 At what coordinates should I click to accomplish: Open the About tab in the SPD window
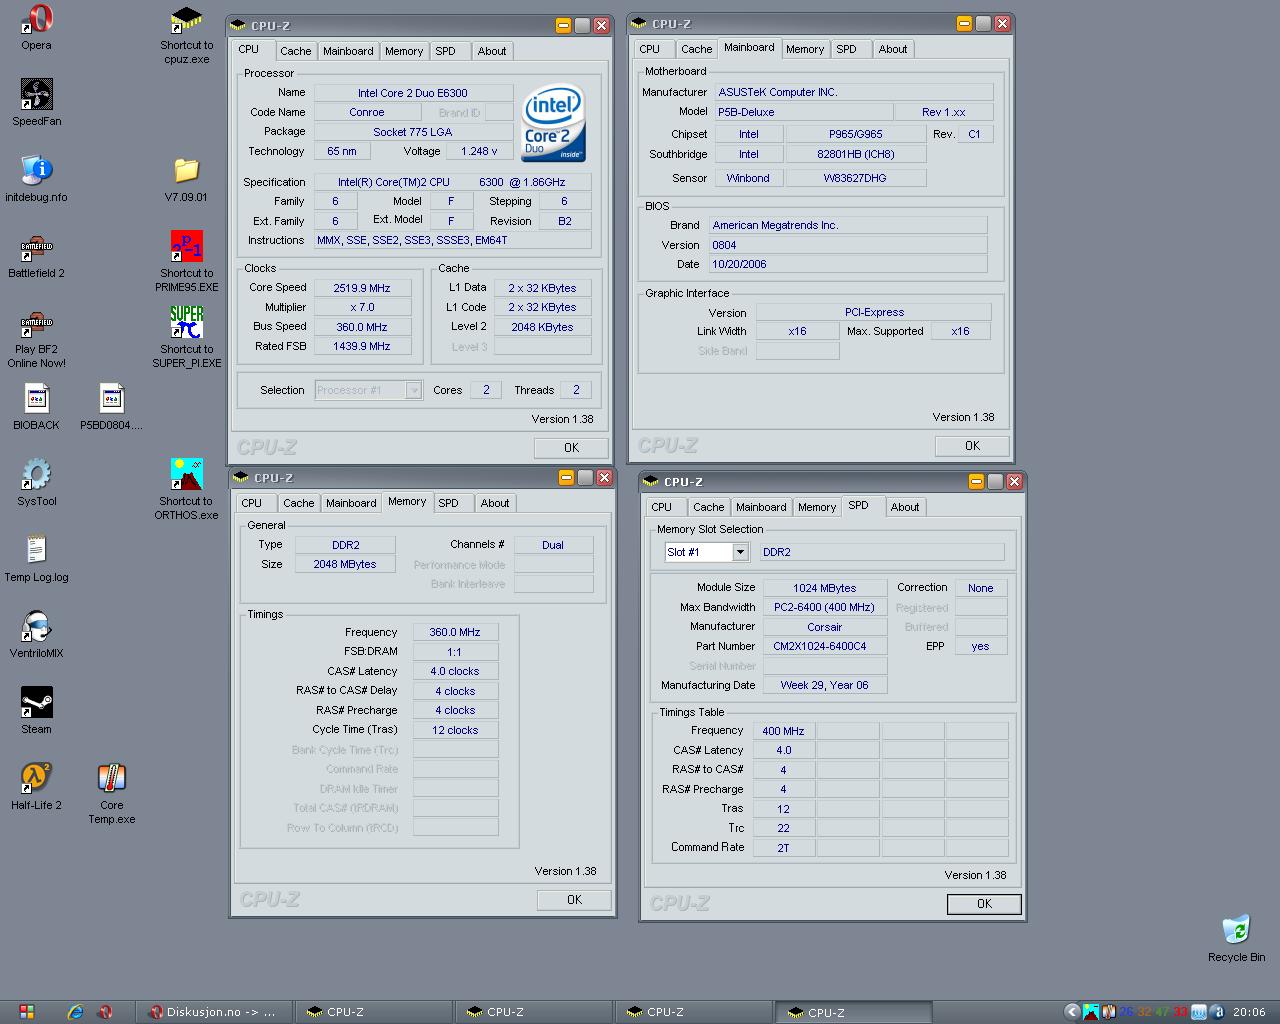(904, 507)
